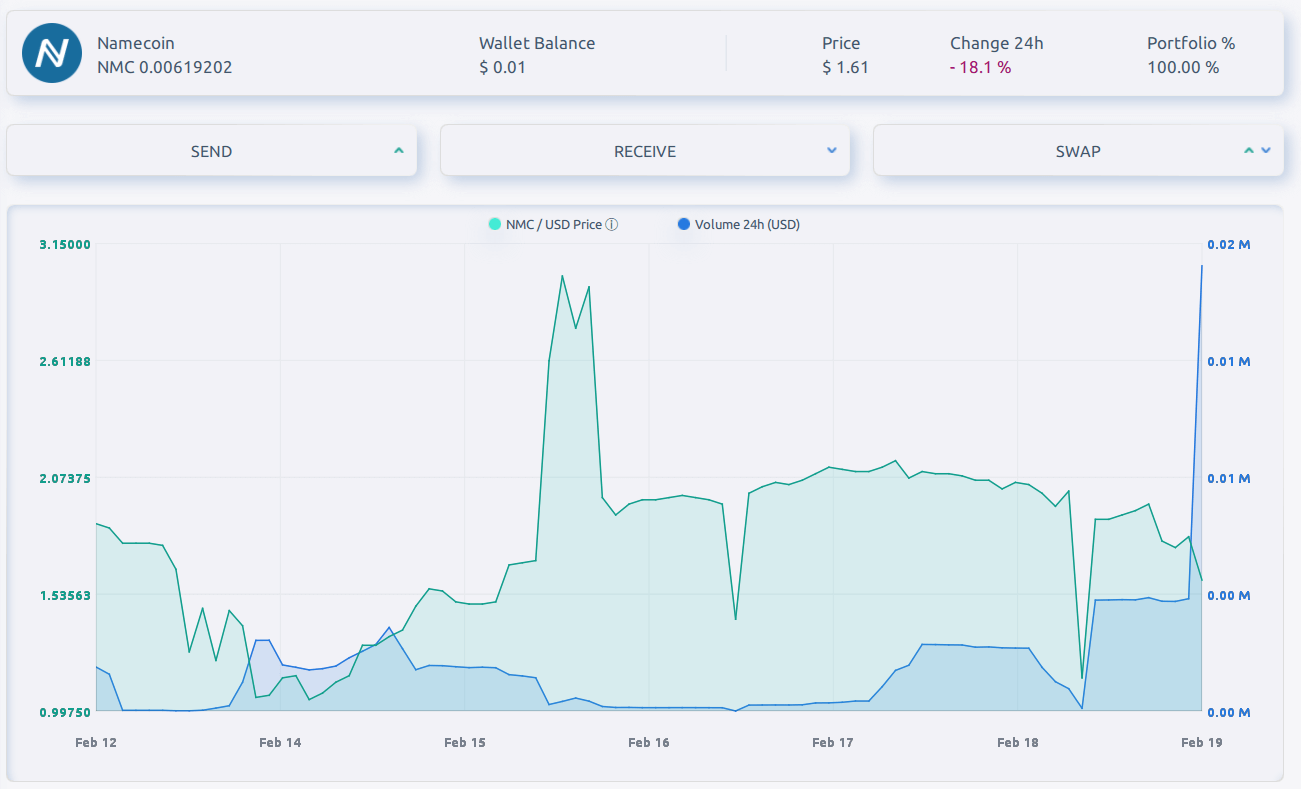Select the blue Volume 24h legend dot

(683, 224)
